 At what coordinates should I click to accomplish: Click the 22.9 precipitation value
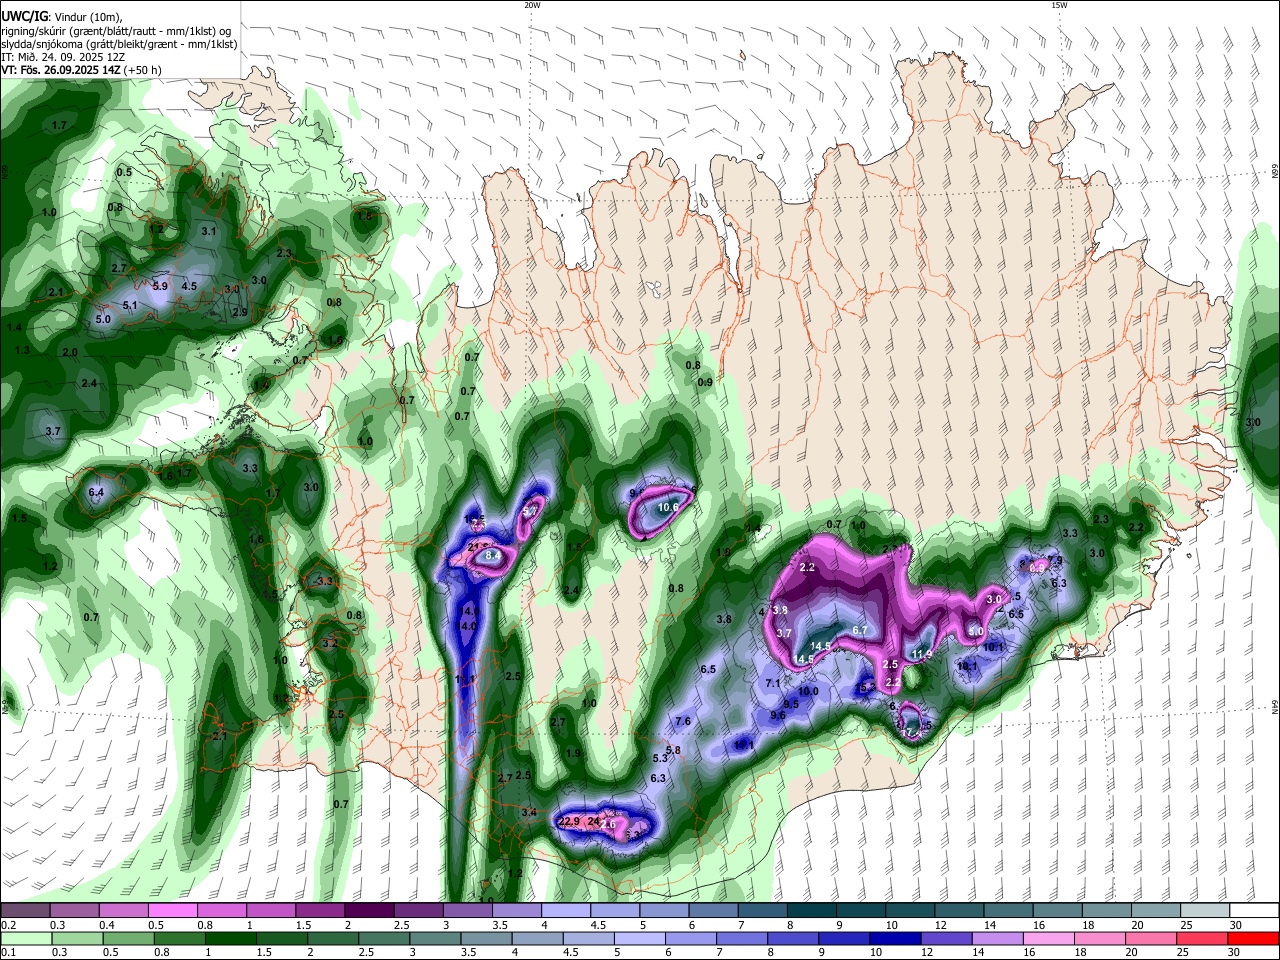pyautogui.click(x=569, y=821)
